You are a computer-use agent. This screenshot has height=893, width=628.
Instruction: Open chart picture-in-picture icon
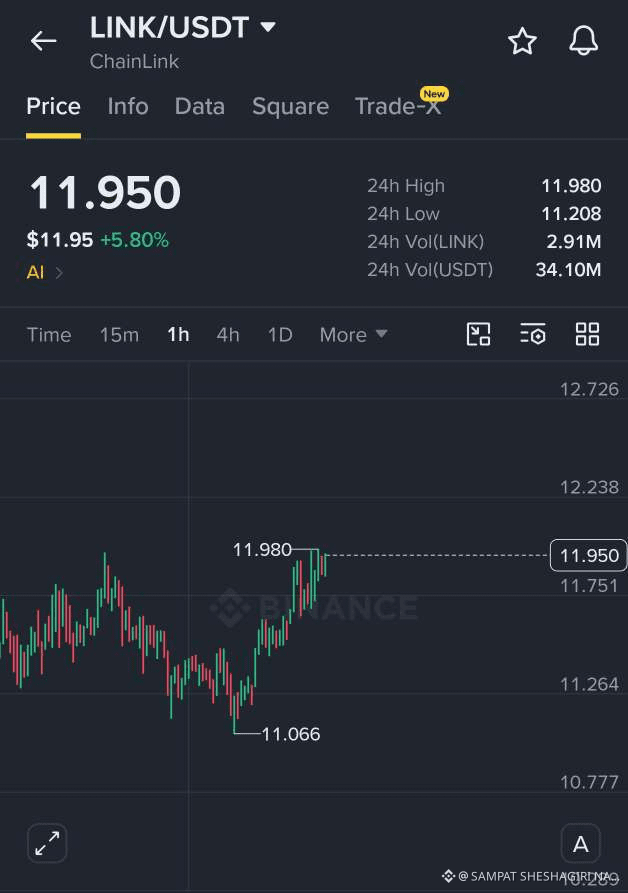tap(478, 334)
